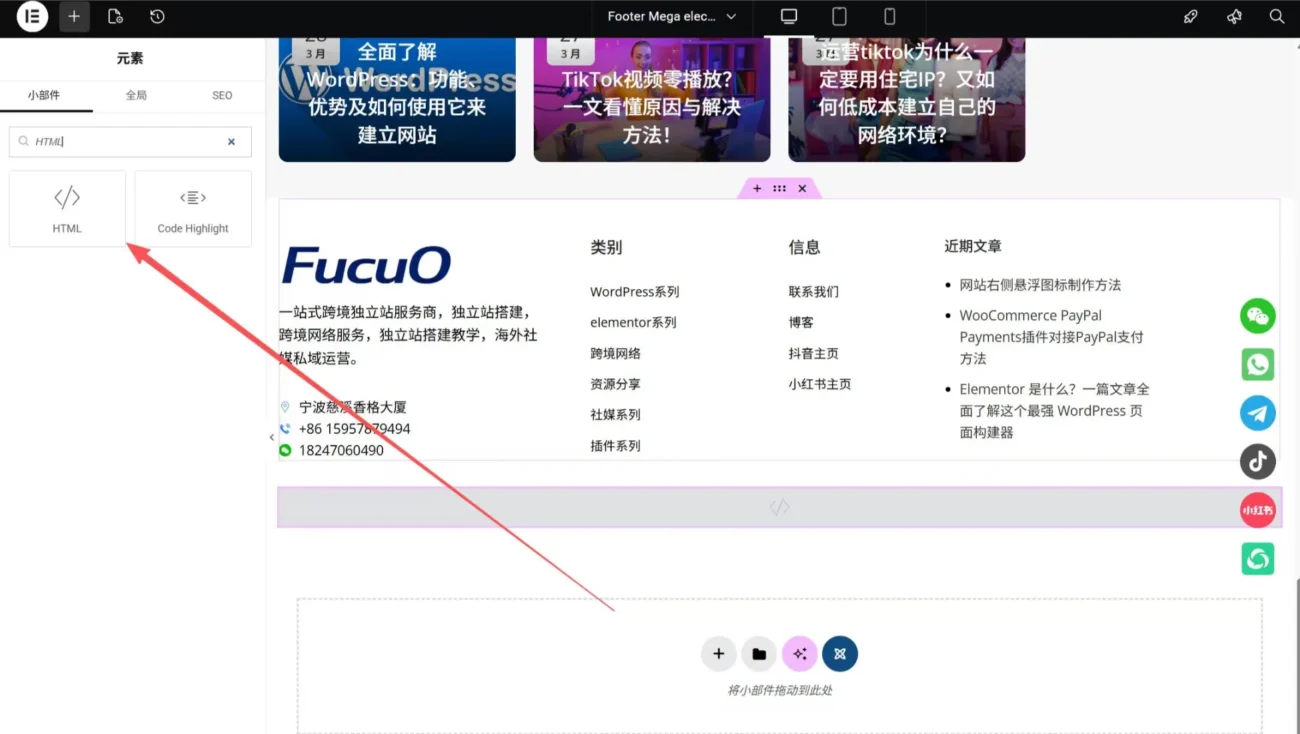Image resolution: width=1300 pixels, height=734 pixels.
Task: Open the Finder search with magnifier icon
Action: (x=1276, y=16)
